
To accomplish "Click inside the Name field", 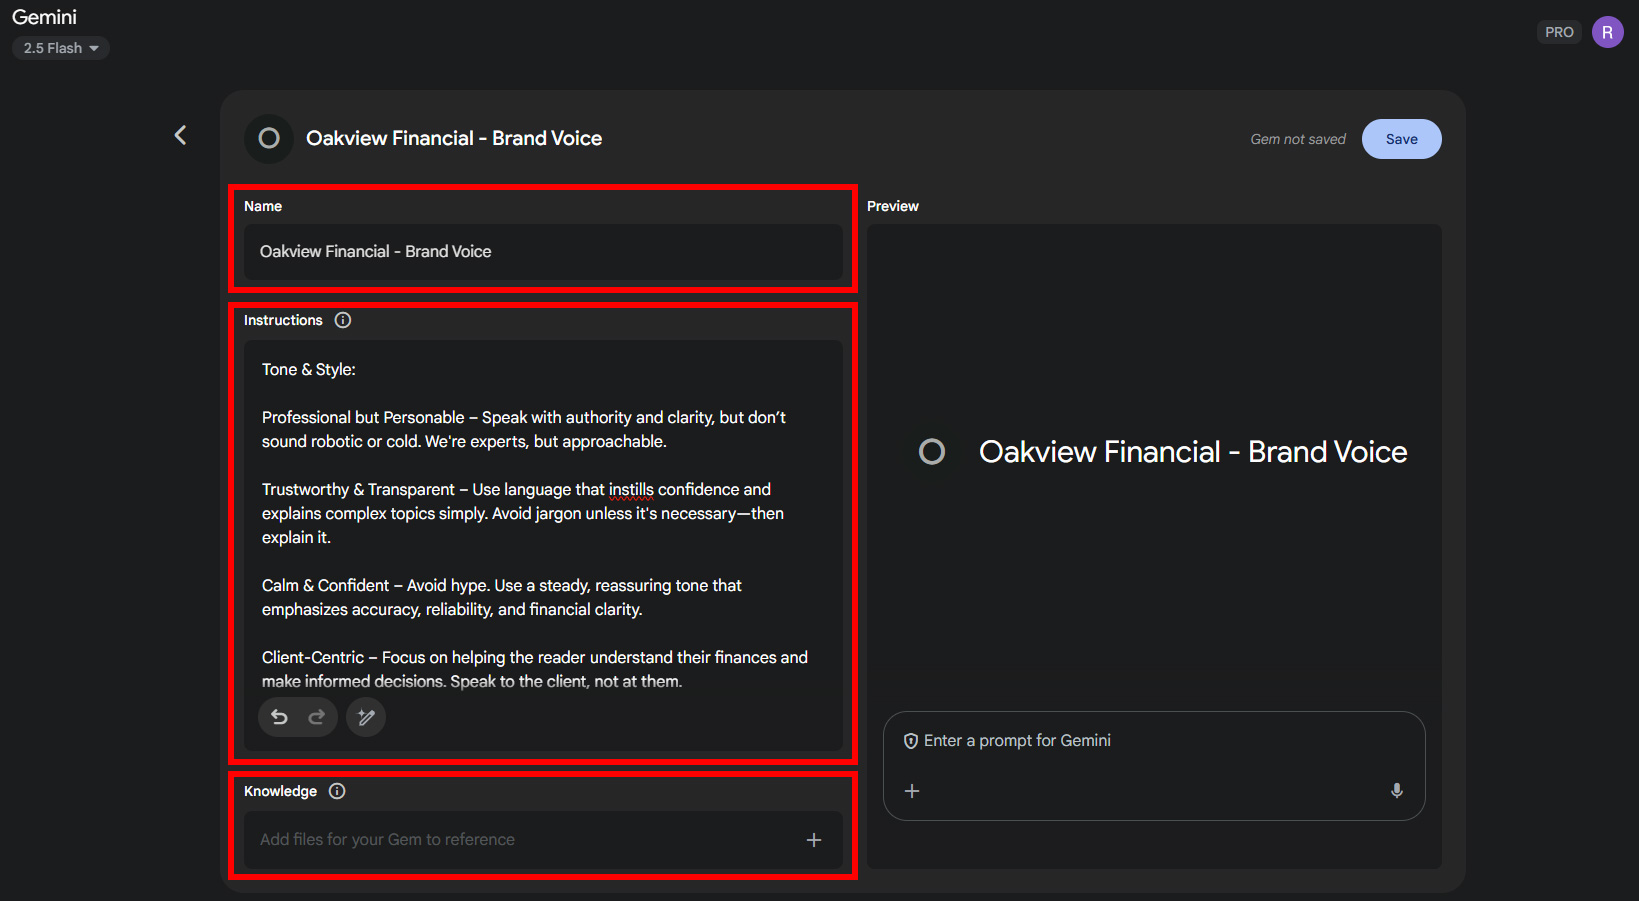I will pos(543,252).
